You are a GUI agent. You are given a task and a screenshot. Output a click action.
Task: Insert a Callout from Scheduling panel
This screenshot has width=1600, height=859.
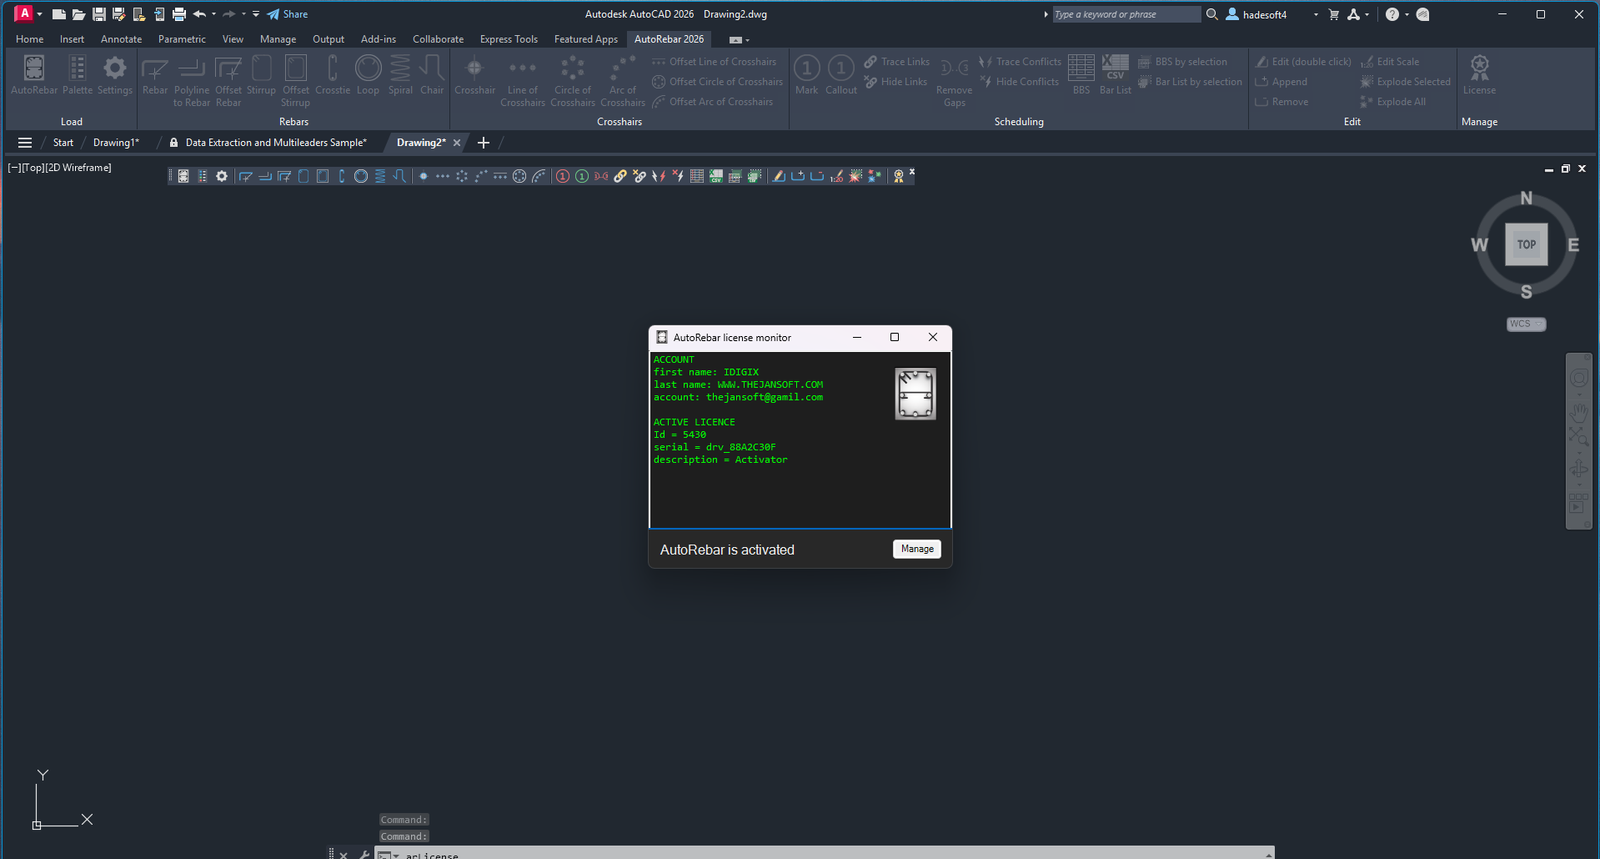pyautogui.click(x=841, y=76)
